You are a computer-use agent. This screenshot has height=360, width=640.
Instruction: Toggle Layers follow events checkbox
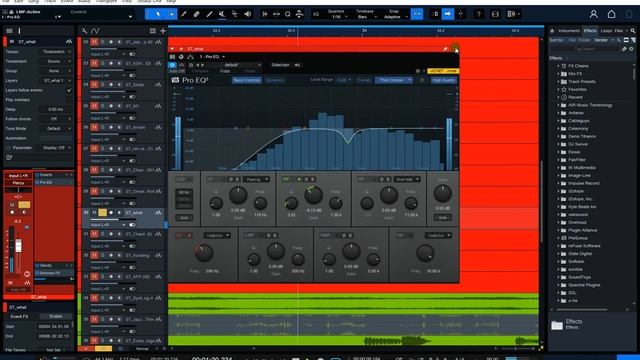(x=69, y=90)
